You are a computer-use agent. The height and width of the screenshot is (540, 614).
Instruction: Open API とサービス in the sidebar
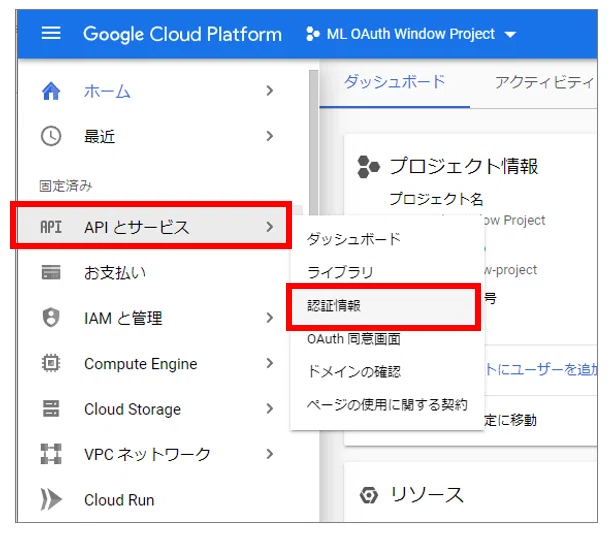point(153,227)
